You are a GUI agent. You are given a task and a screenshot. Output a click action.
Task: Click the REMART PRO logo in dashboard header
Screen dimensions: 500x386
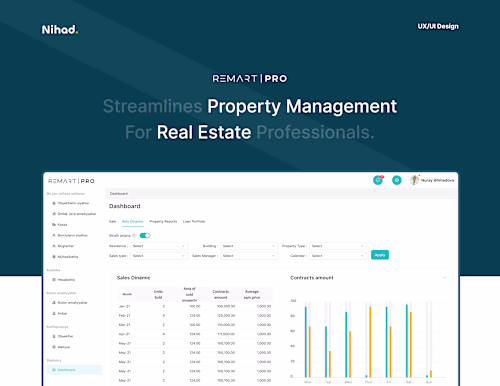71,181
